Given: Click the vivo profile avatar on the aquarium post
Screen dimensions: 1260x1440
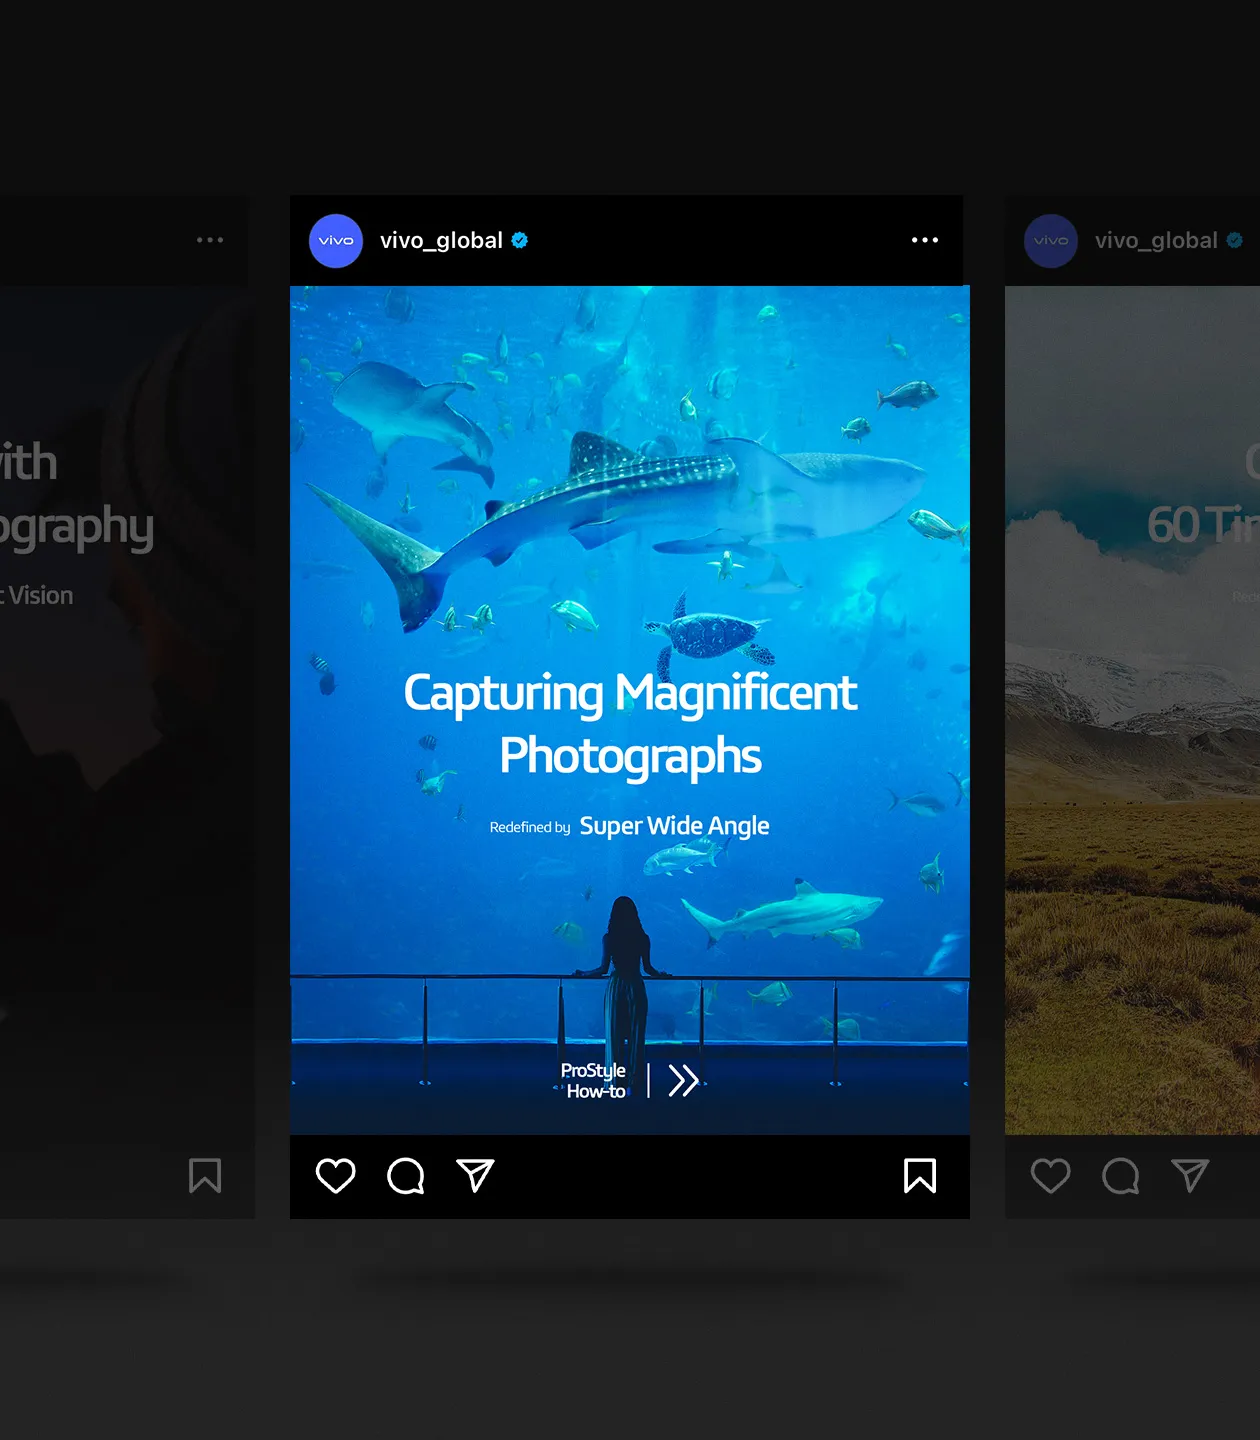Looking at the screenshot, I should (335, 240).
